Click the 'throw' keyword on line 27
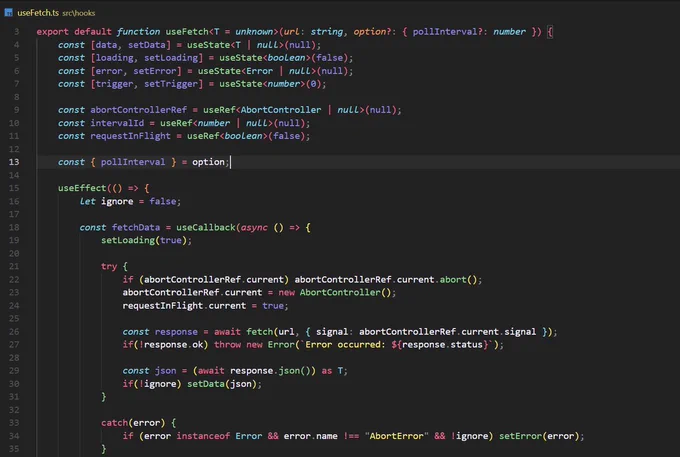Image resolution: width=680 pixels, height=457 pixels. pos(227,345)
